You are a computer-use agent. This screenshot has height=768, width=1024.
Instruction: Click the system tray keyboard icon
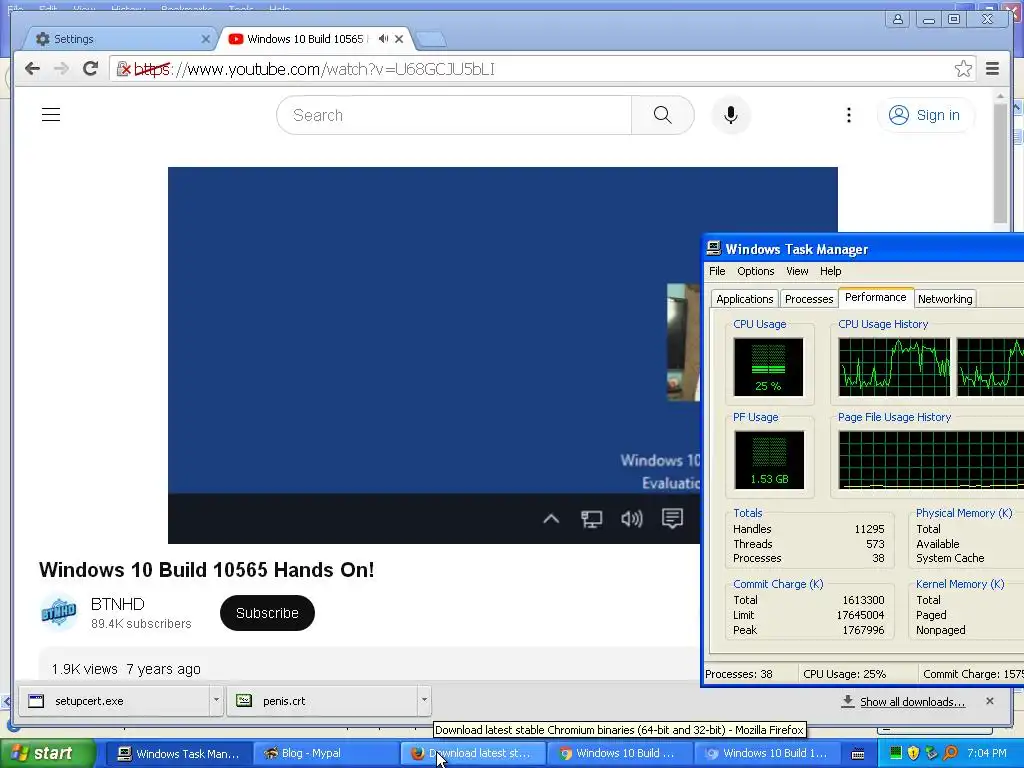tap(858, 754)
